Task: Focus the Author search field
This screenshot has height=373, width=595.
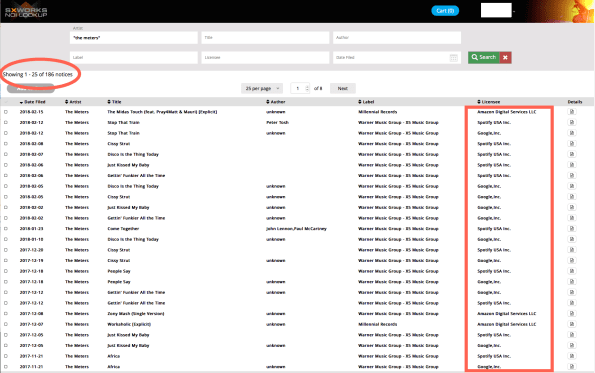Action: click(x=397, y=38)
